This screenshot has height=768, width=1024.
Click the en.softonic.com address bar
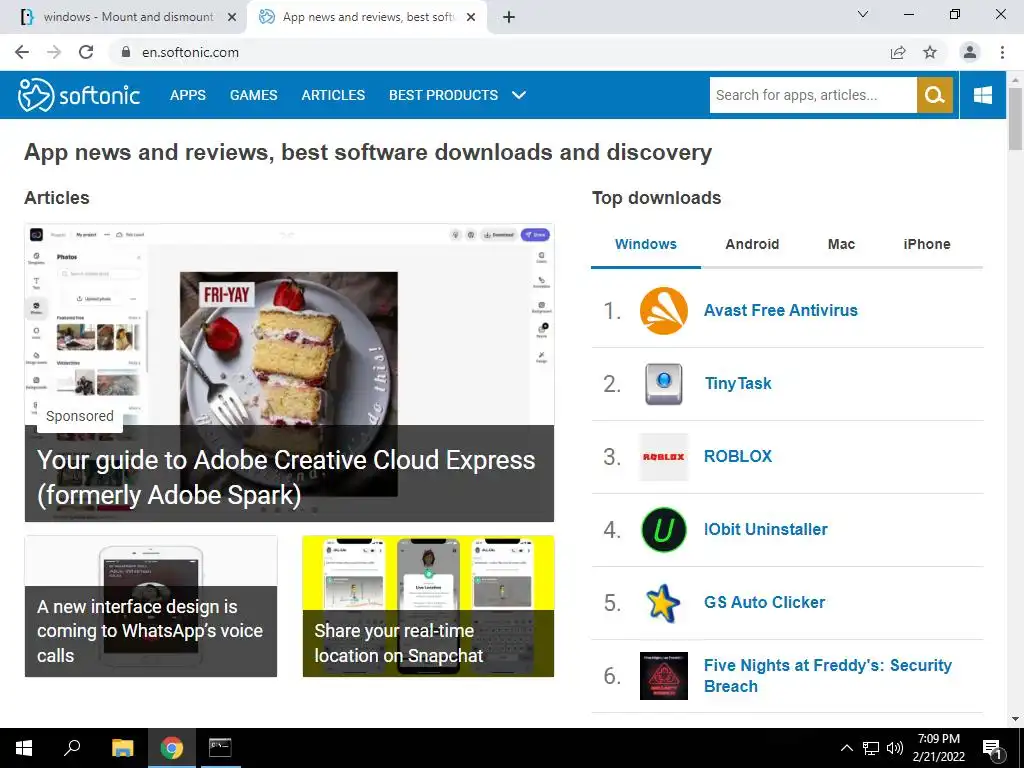point(190,52)
